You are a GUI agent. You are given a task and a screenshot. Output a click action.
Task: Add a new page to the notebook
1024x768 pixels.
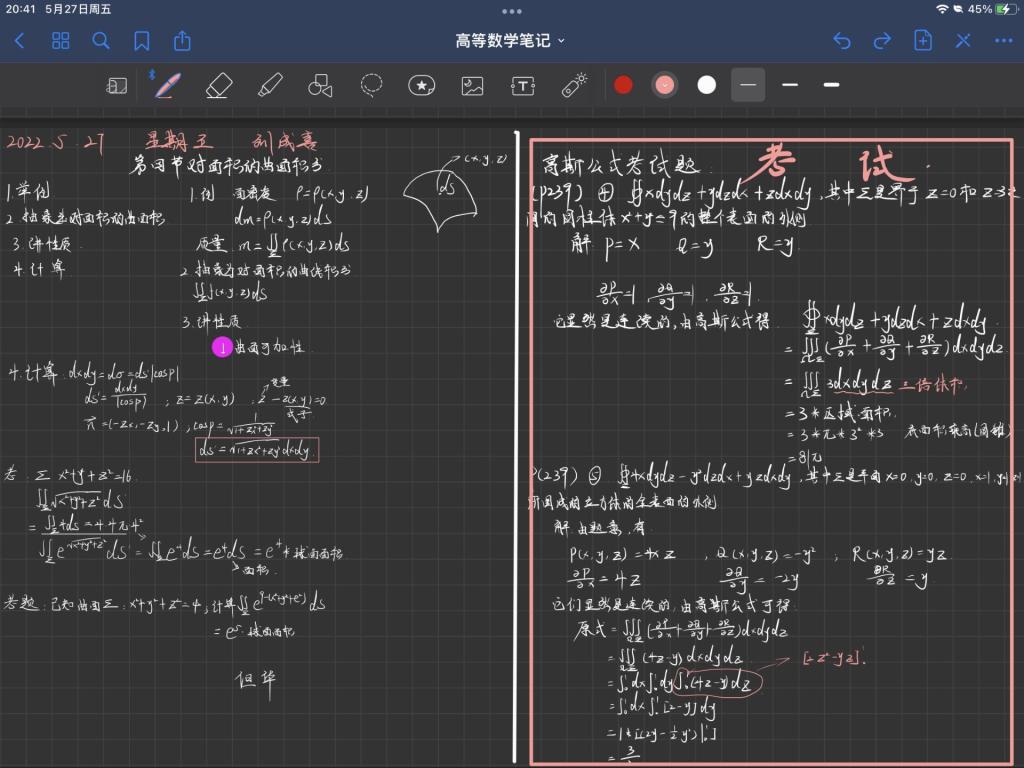pyautogui.click(x=922, y=41)
